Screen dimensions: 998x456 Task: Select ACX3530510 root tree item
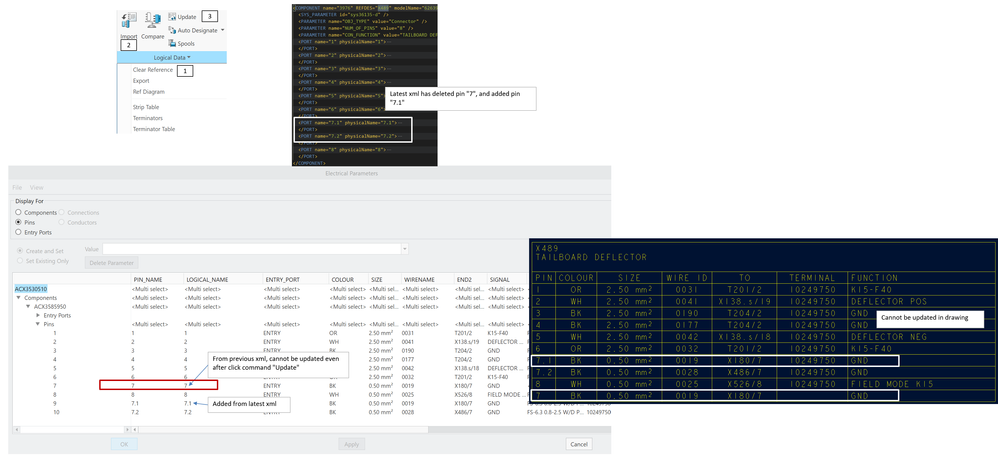pyautogui.click(x=32, y=289)
